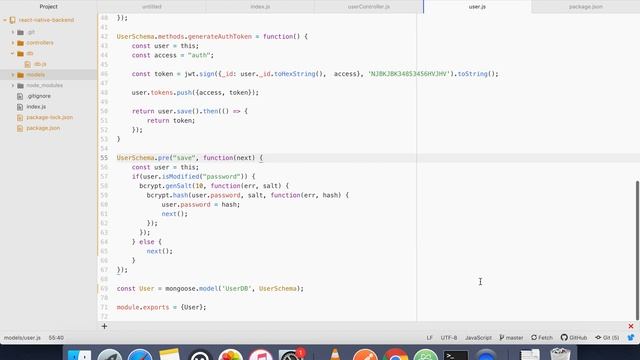
Task: Collapse the react-native-backend root folder
Action: click(x=5, y=20)
